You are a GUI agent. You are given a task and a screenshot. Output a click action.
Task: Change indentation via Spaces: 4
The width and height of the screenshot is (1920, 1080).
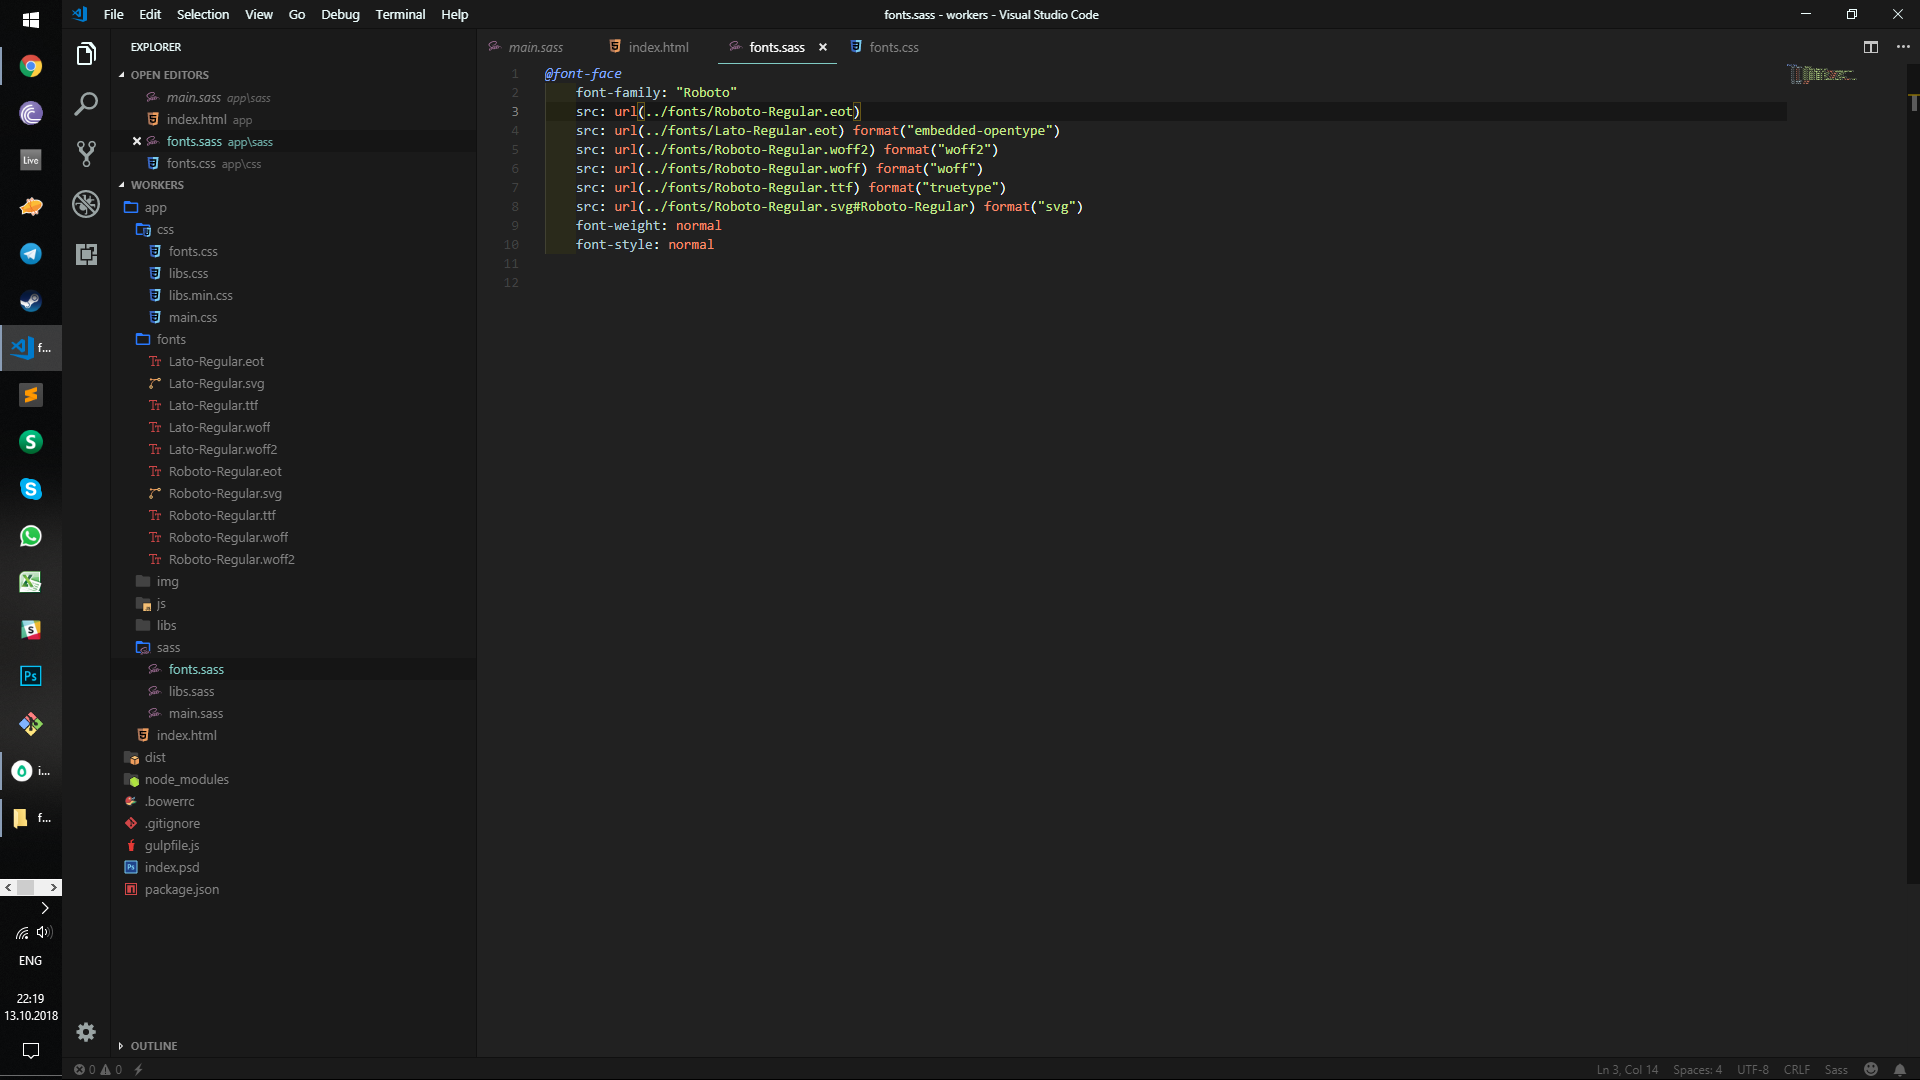pos(1697,1069)
